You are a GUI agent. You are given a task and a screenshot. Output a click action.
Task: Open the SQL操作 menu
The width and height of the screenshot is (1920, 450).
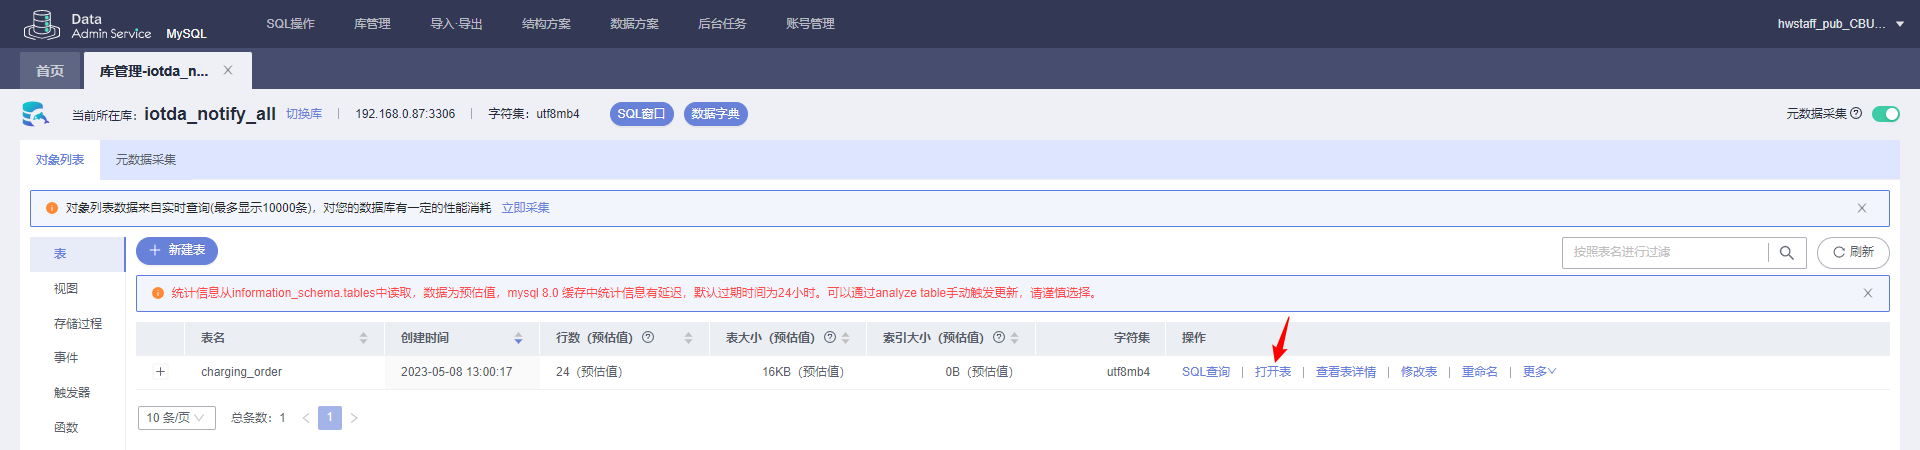coord(290,24)
